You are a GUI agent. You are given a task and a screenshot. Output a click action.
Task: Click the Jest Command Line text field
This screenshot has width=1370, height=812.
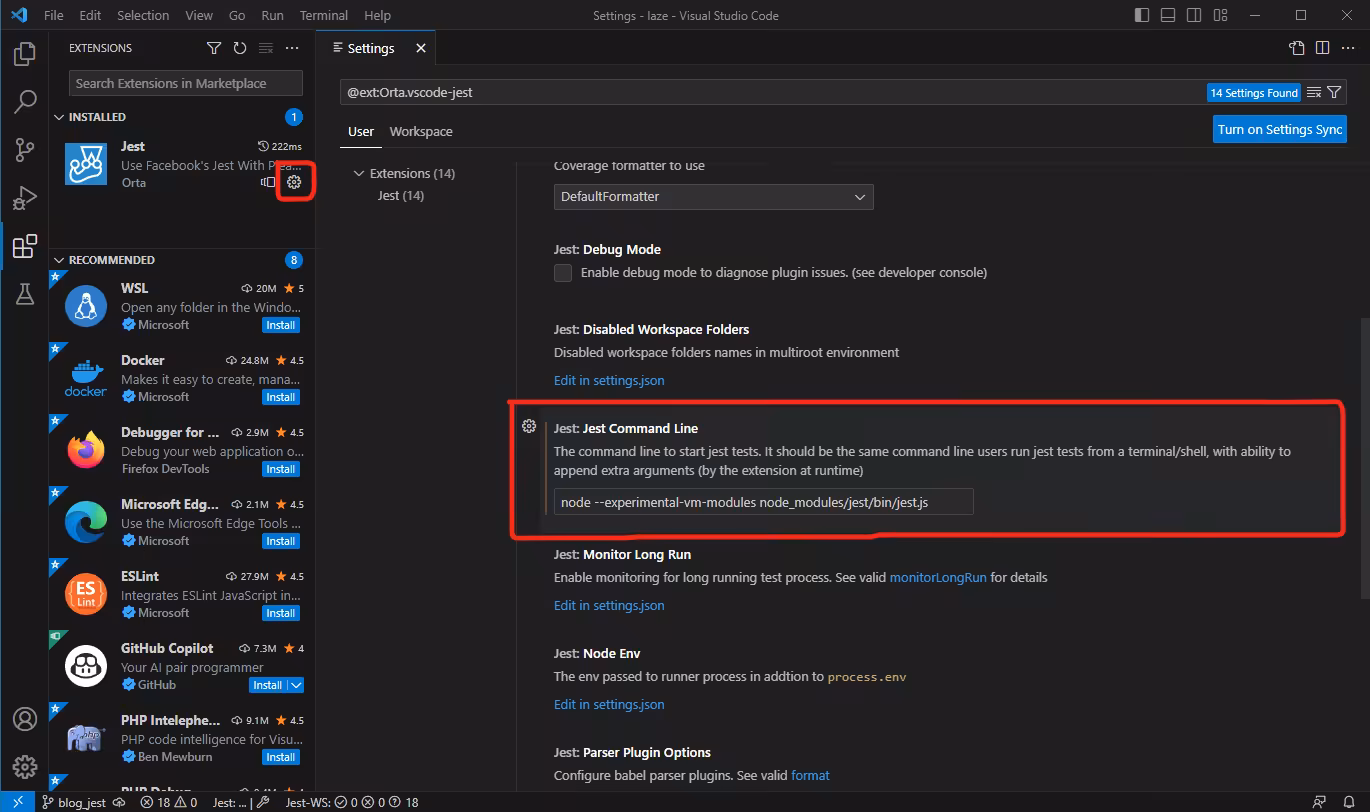pos(763,502)
